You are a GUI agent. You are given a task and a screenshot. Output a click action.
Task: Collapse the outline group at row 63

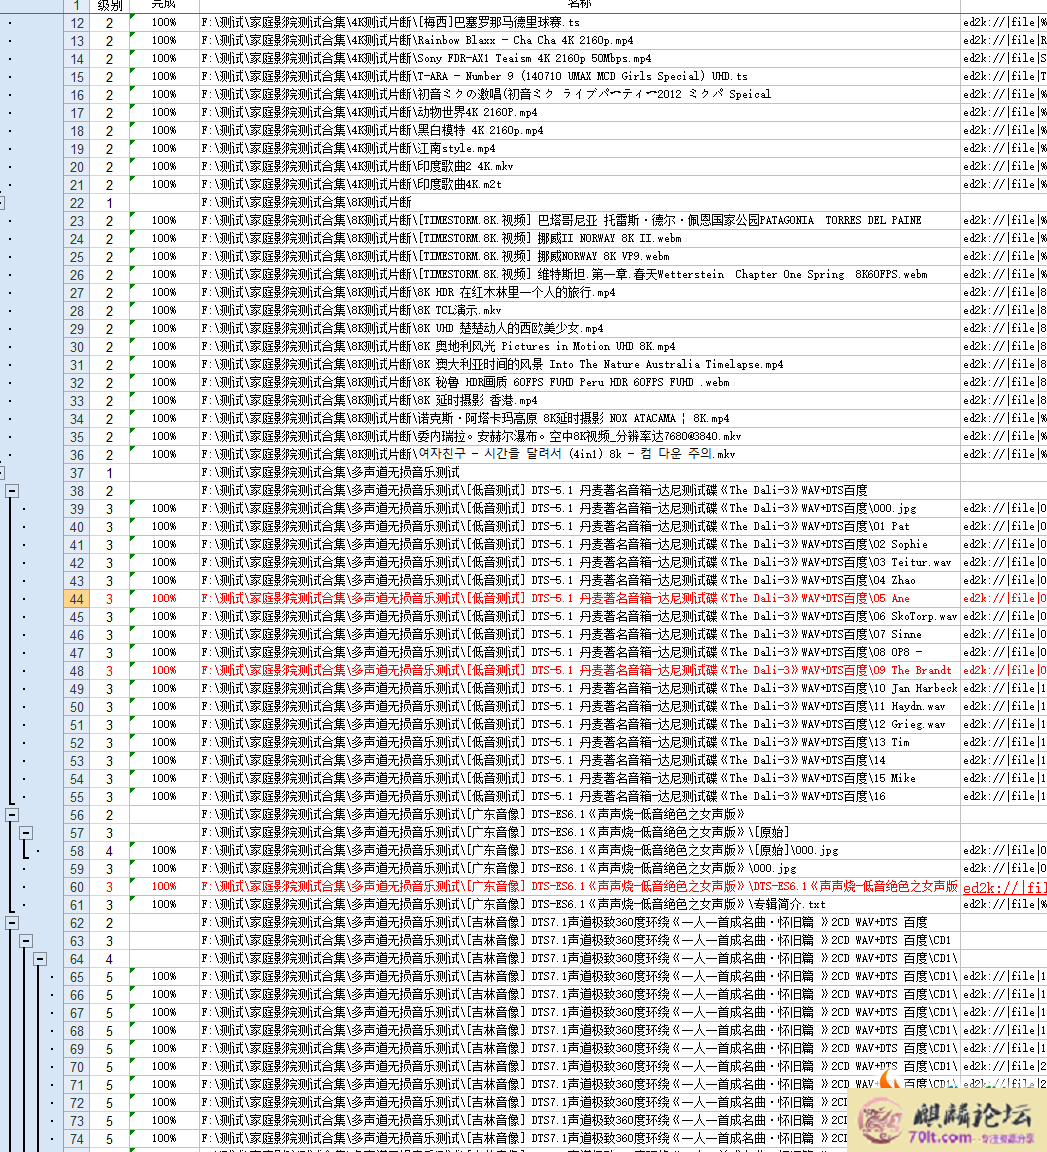click(26, 940)
